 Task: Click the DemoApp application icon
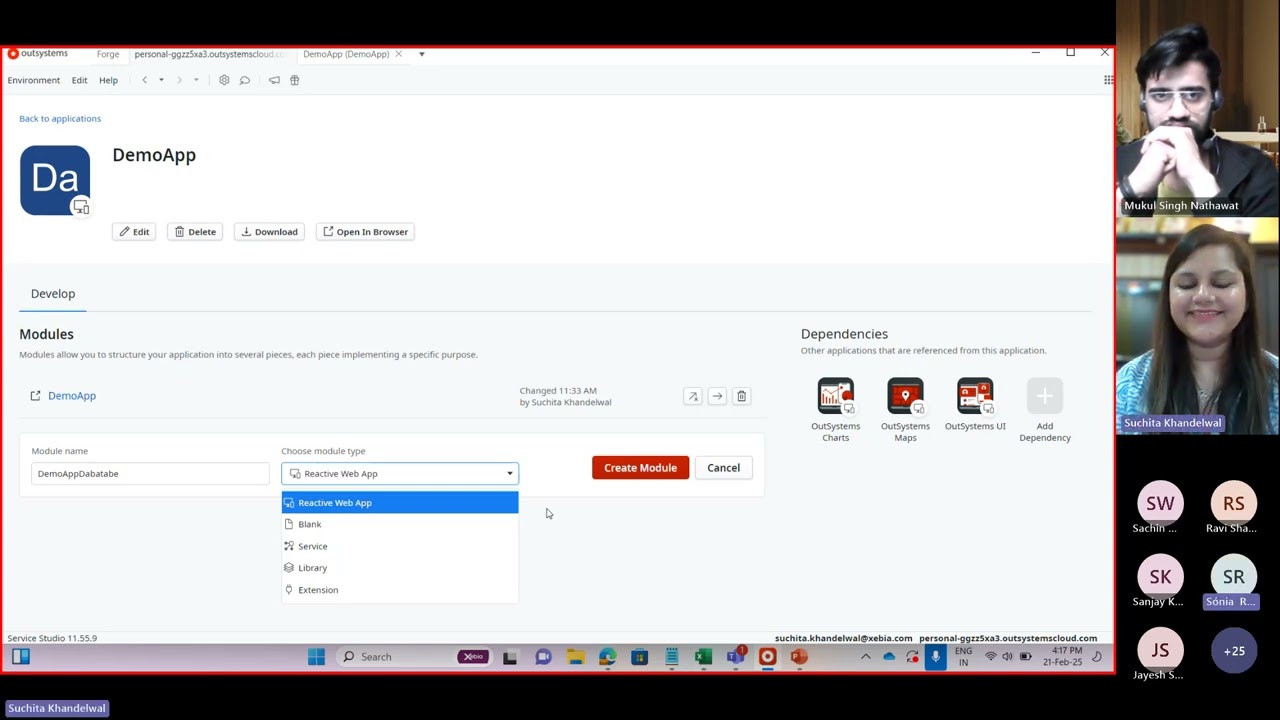pos(55,180)
